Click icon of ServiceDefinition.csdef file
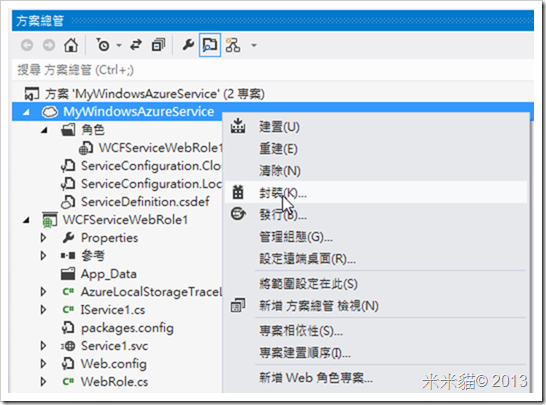546x405 pixels. point(68,202)
